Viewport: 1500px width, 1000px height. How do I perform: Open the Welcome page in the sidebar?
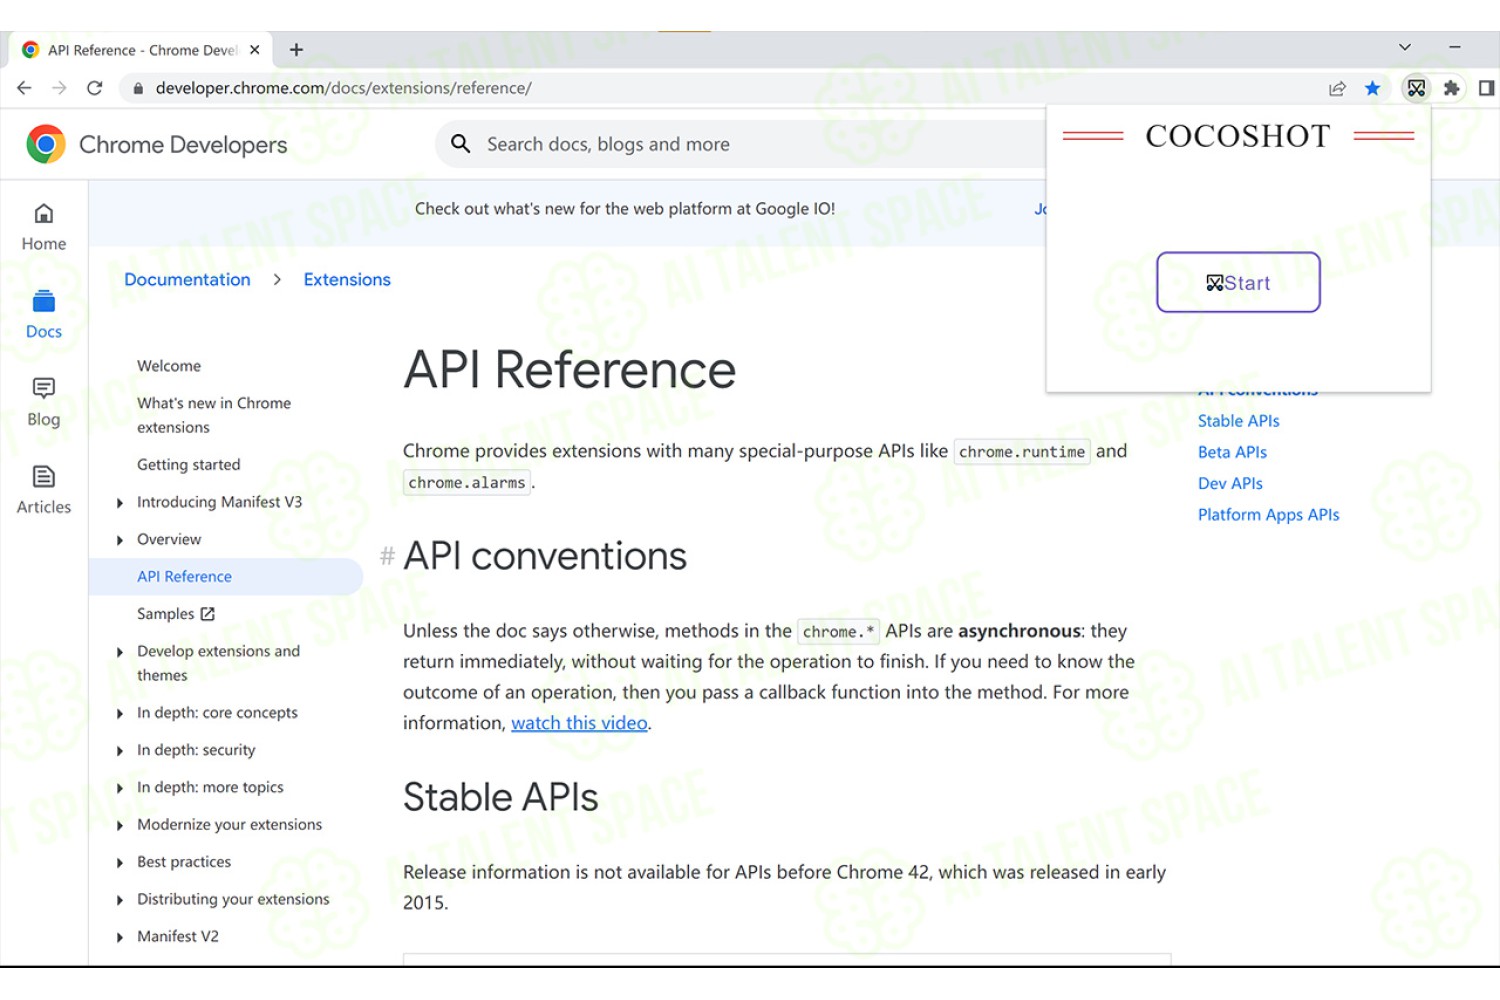pyautogui.click(x=169, y=366)
